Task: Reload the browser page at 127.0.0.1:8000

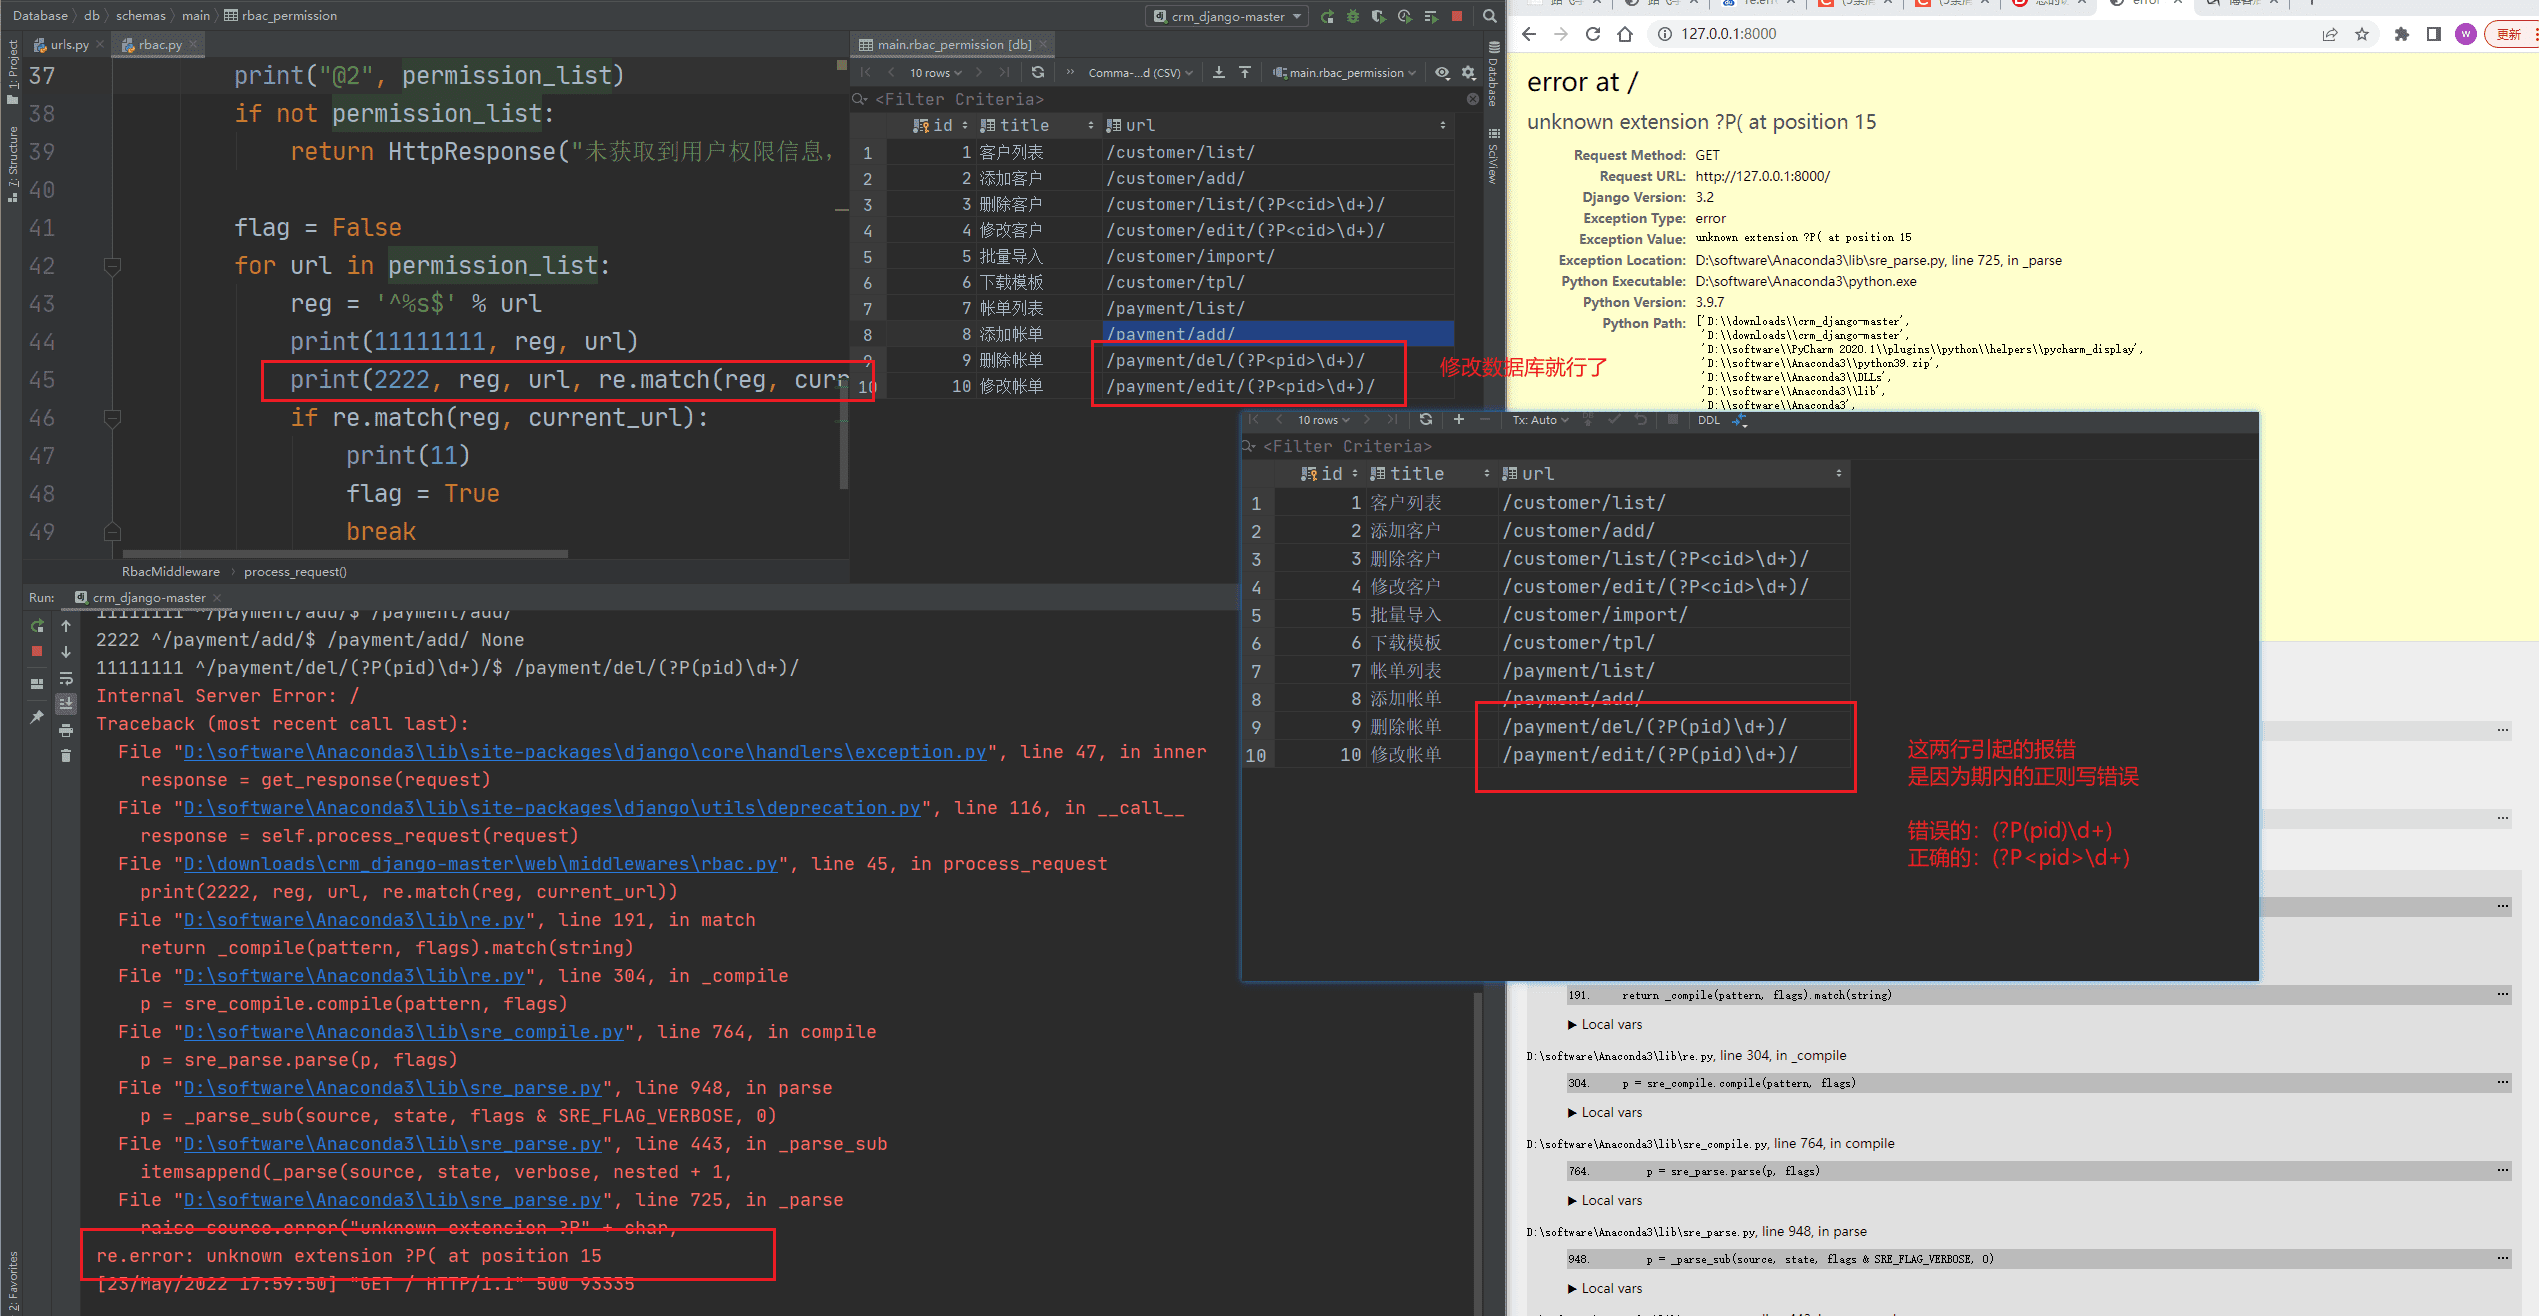Action: (1593, 34)
